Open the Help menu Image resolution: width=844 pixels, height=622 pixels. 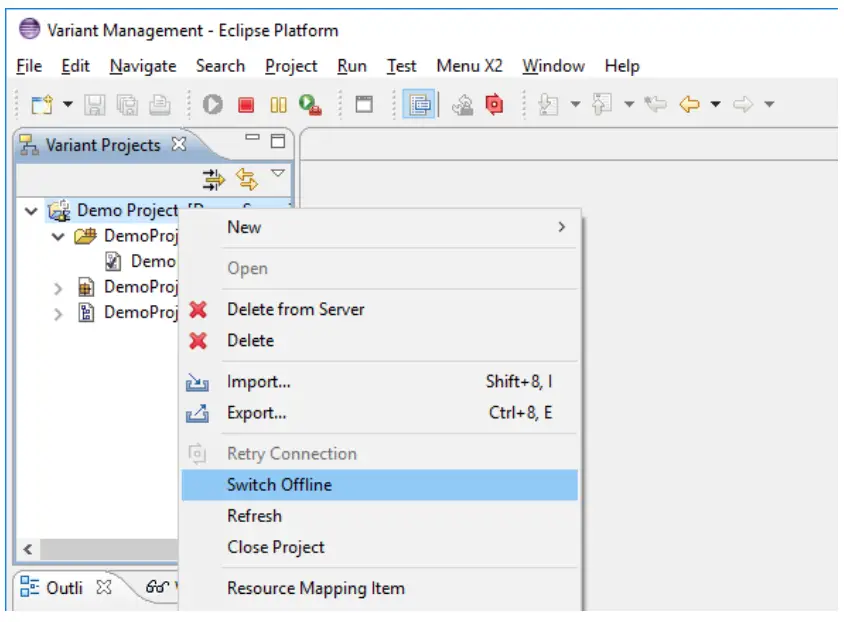(x=622, y=66)
